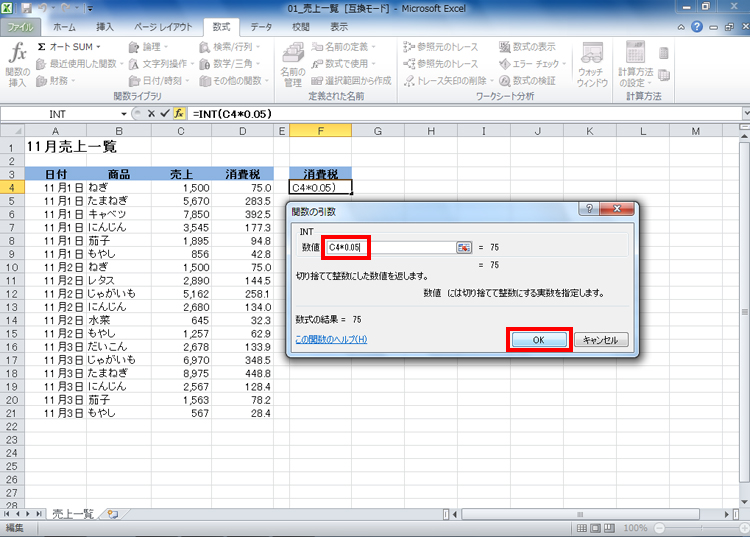Switch to the ホーム tab
The width and height of the screenshot is (750, 537).
(64, 27)
